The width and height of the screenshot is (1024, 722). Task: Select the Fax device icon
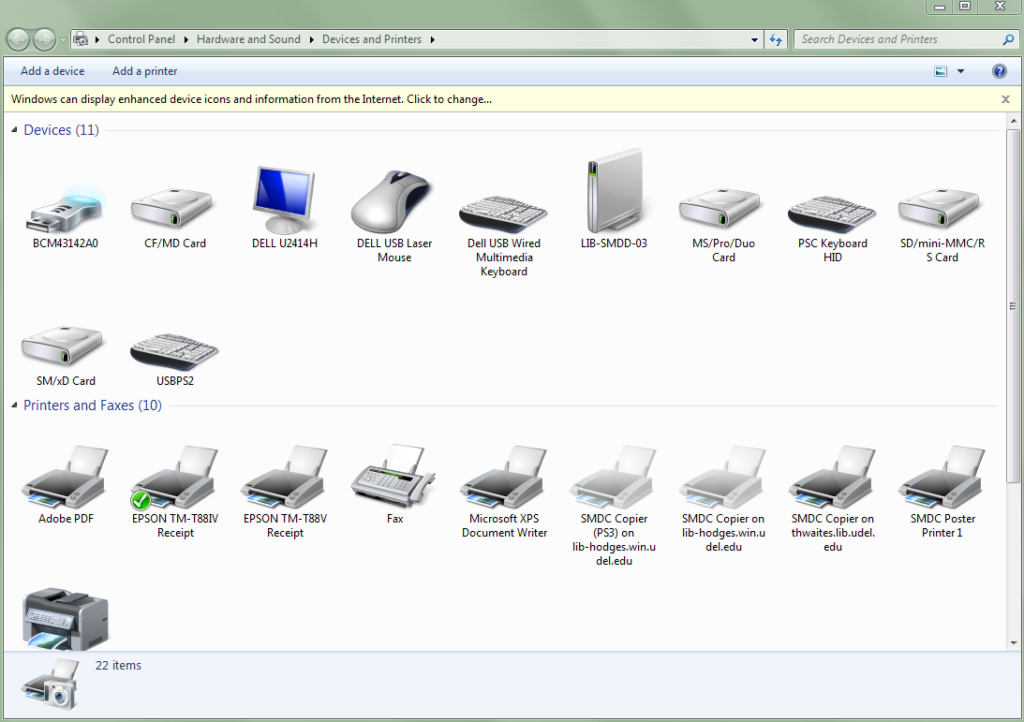coord(394,480)
